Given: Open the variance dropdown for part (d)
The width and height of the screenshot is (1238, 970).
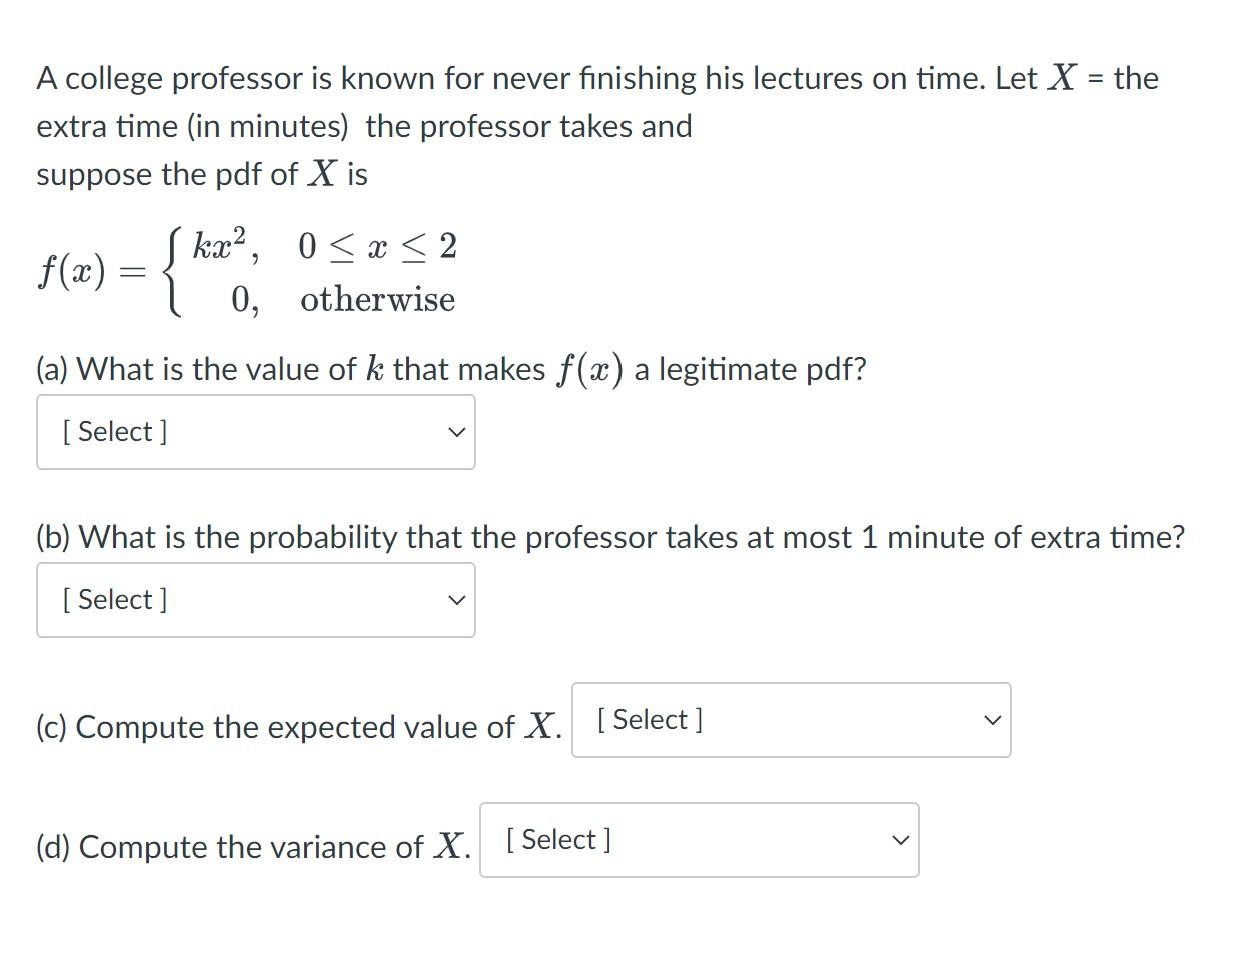Looking at the screenshot, I should tap(698, 840).
